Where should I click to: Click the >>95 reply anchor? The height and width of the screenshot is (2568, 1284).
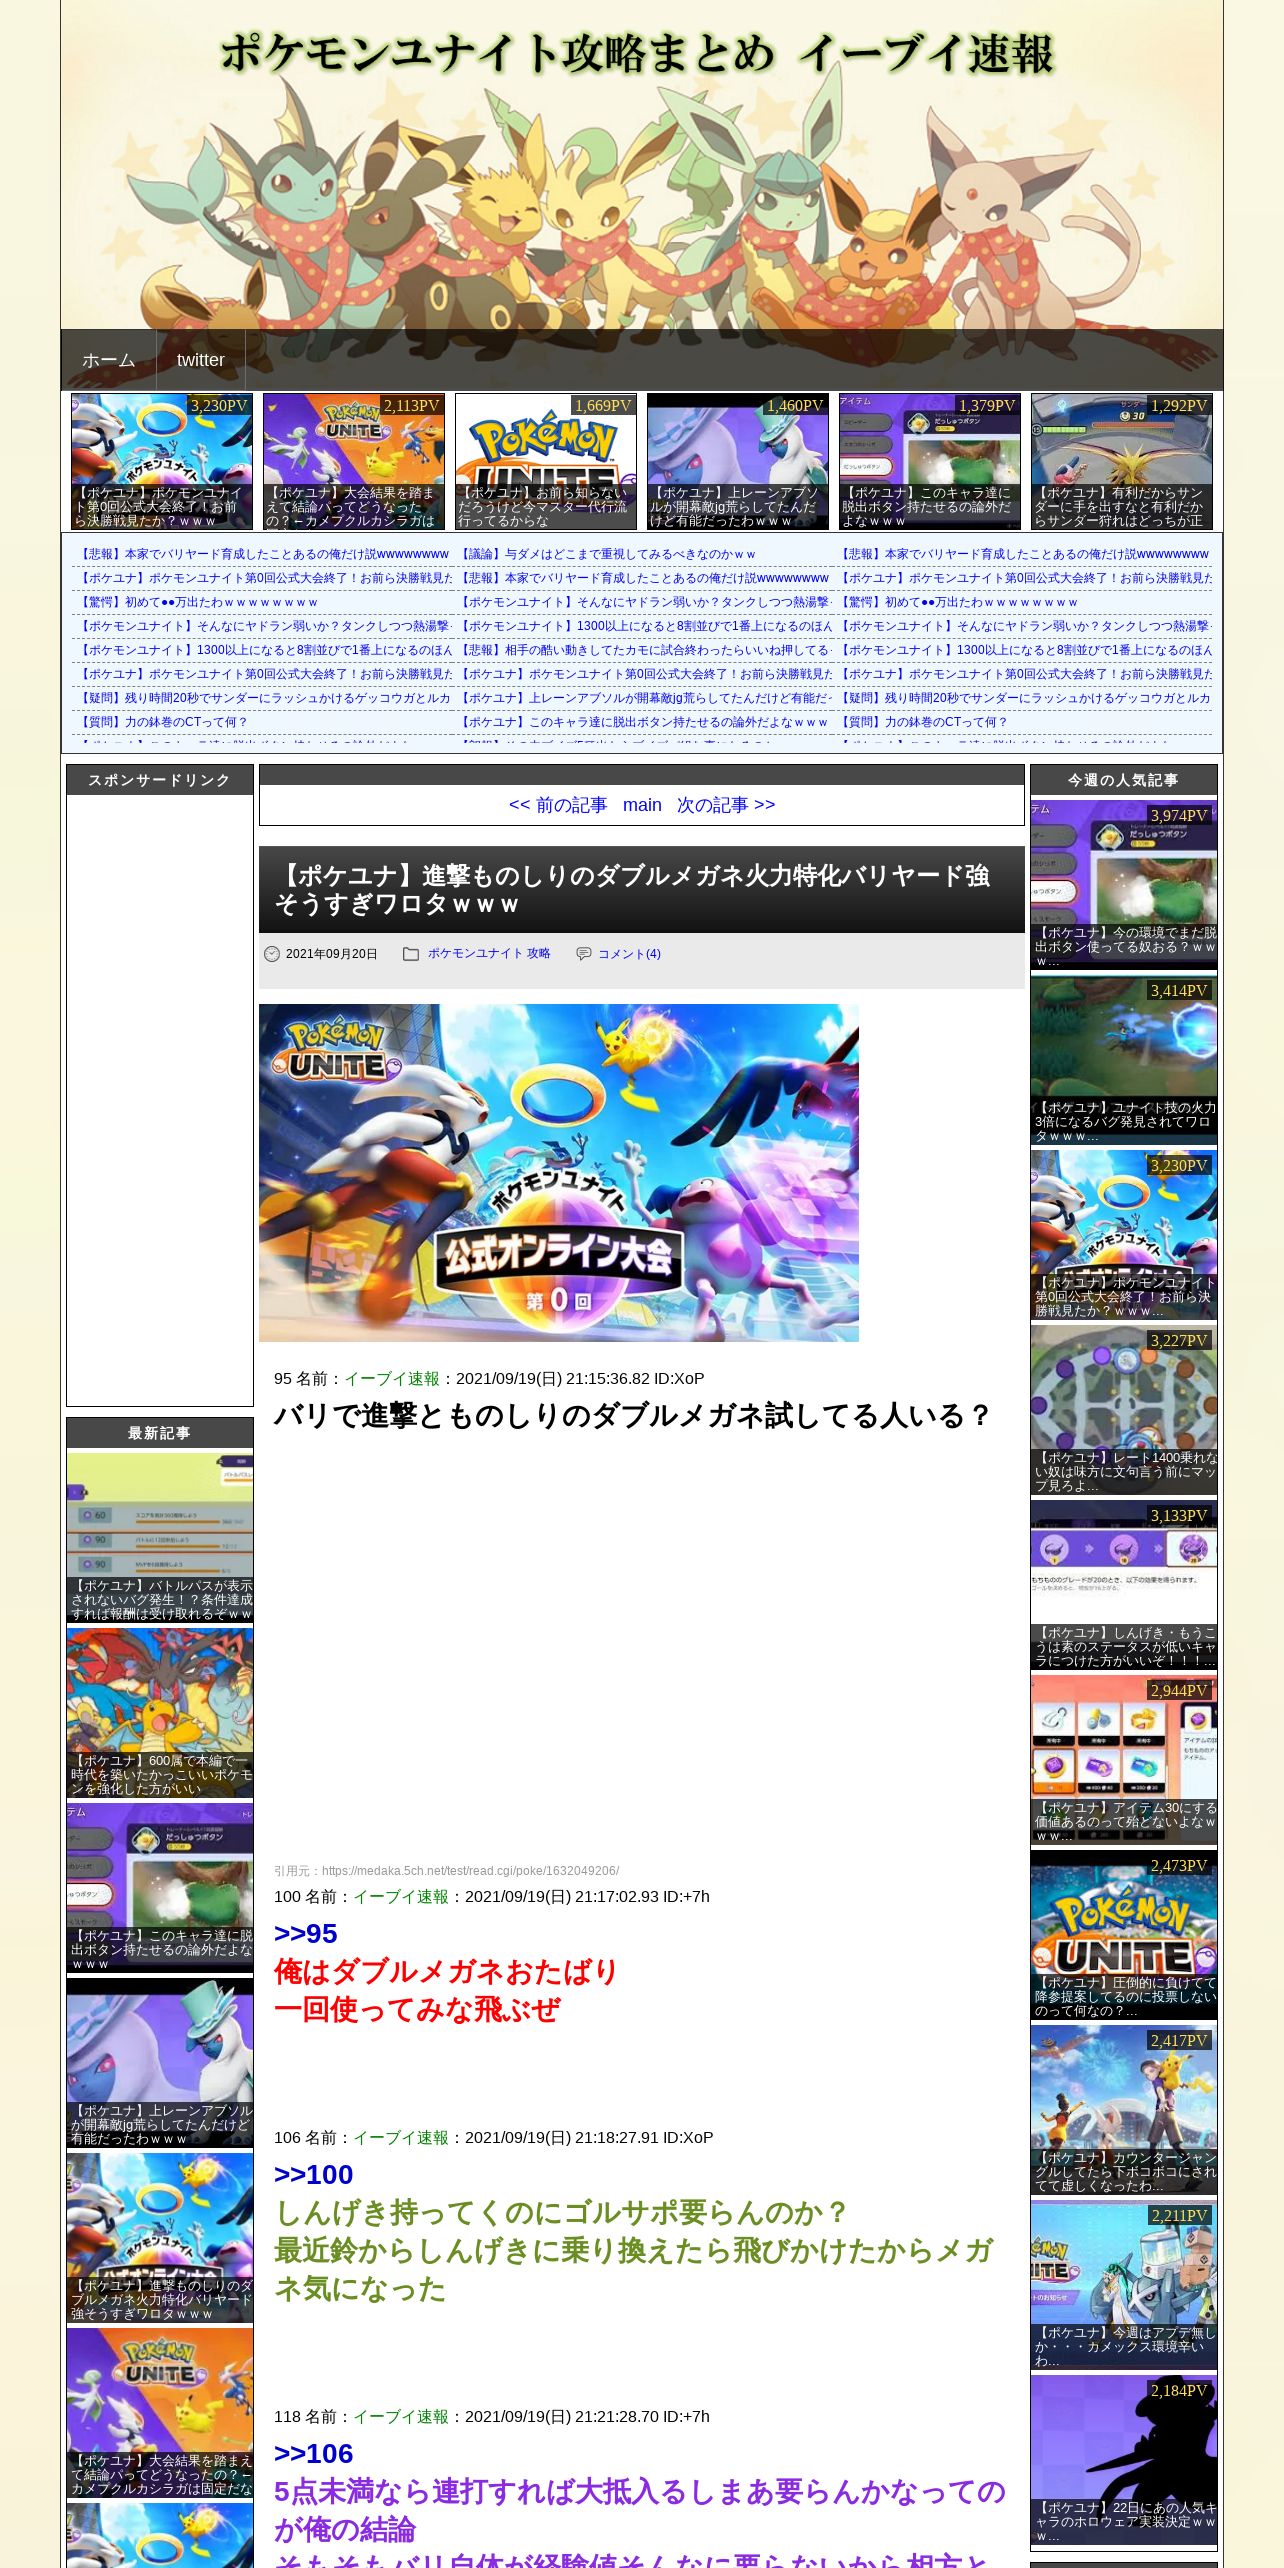click(x=306, y=1933)
